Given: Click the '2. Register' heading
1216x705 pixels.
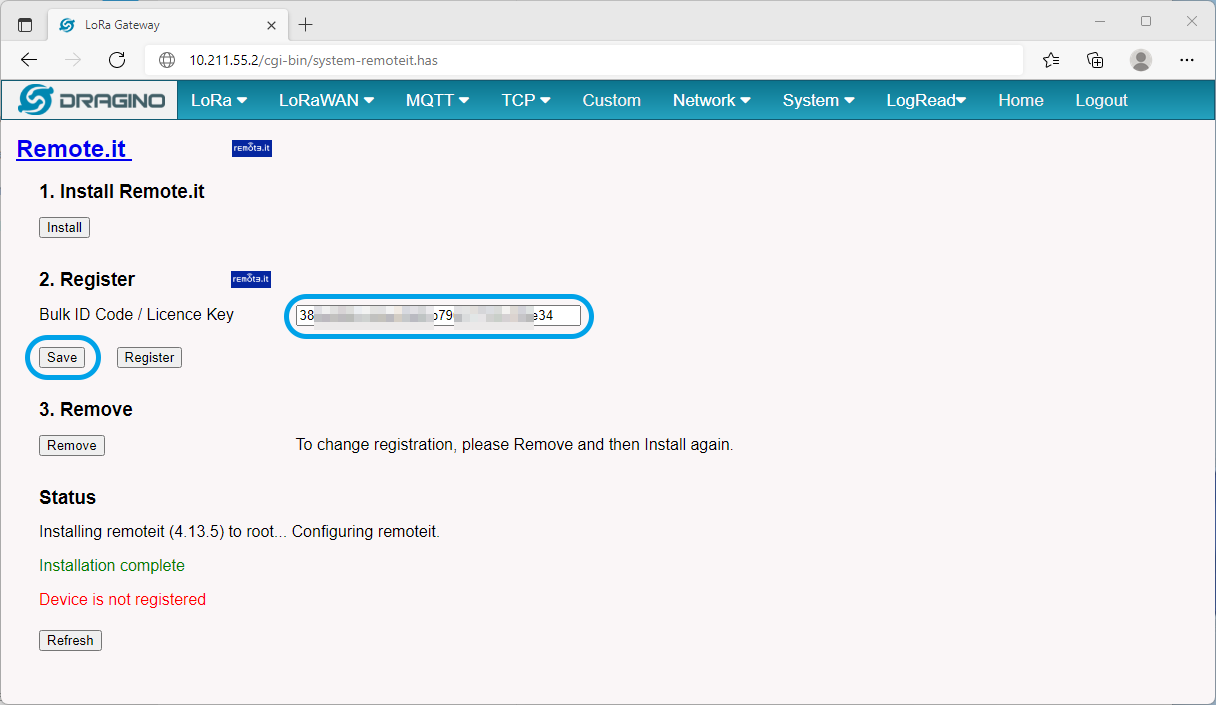Looking at the screenshot, I should coord(87,279).
